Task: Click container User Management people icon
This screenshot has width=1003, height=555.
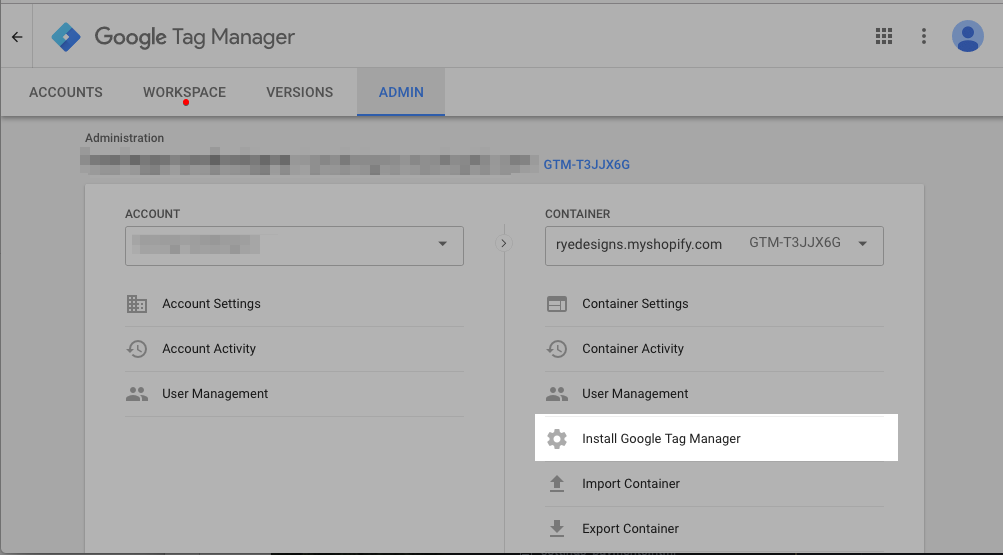Action: coord(557,394)
